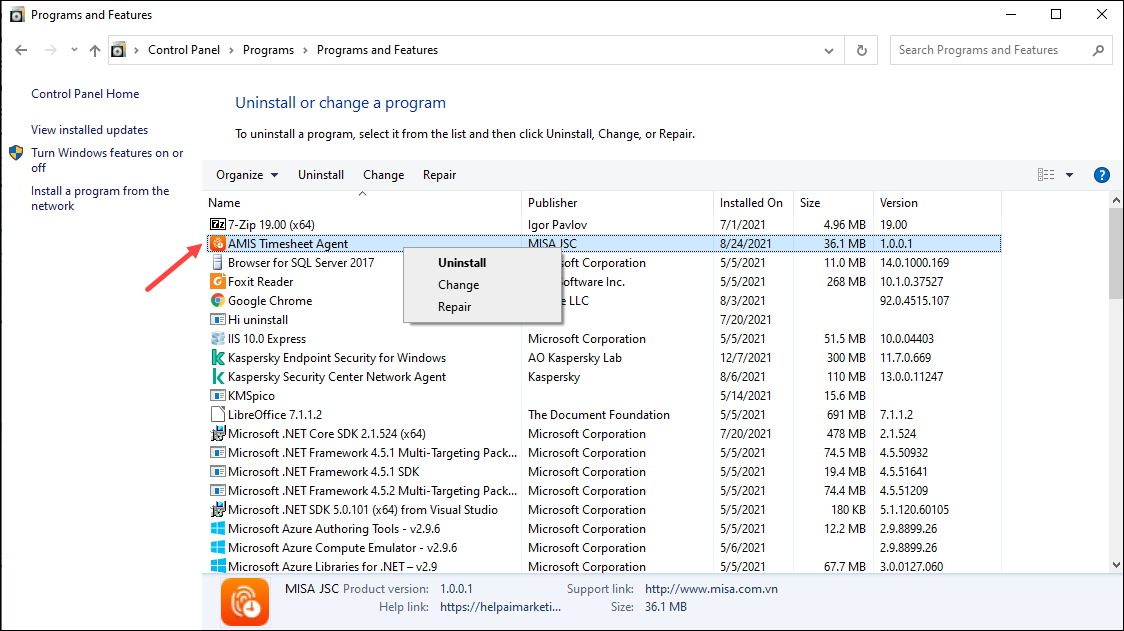Click the Azure Compute Emulator Windows icon
This screenshot has height=631, width=1124.
click(x=218, y=548)
